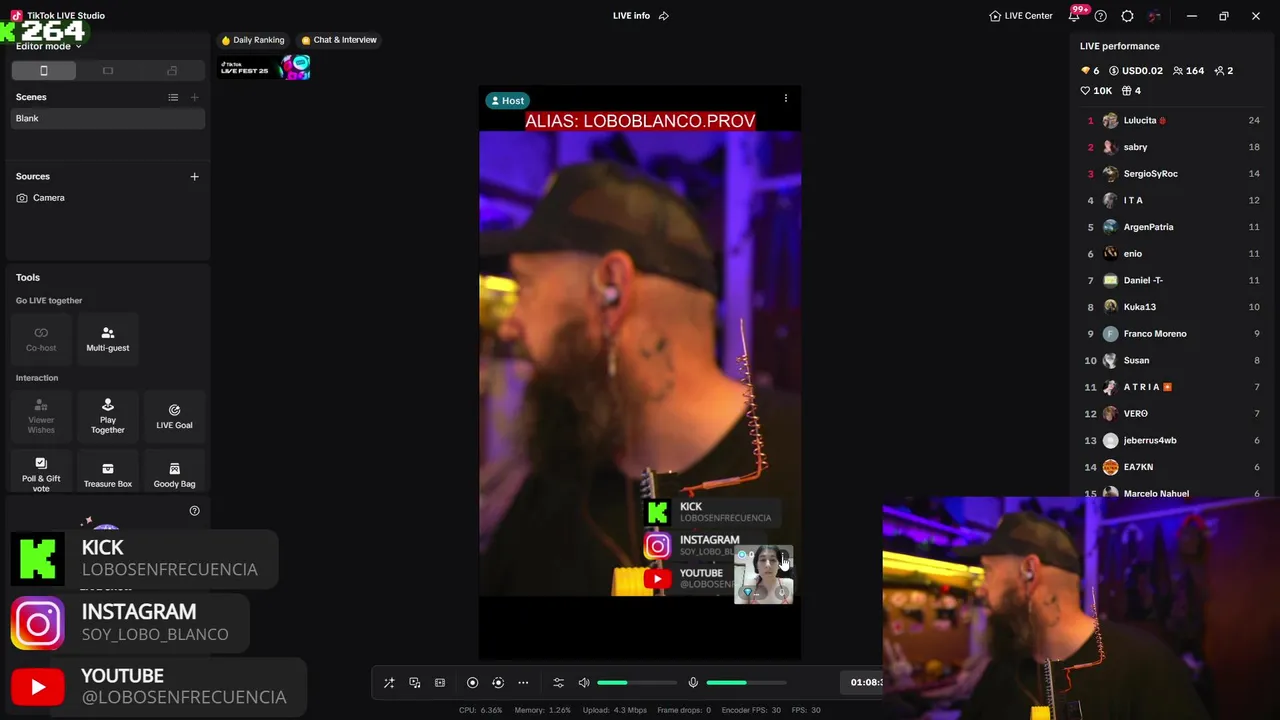Image resolution: width=1280 pixels, height=720 pixels.
Task: Add a new scene with plus icon
Action: [195, 97]
